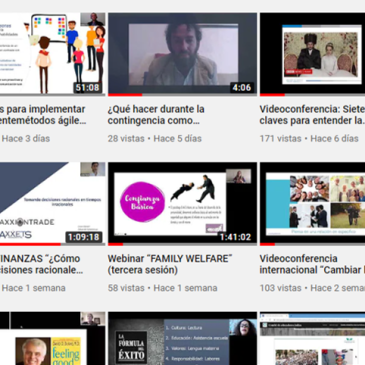Viewport: 365px width, 365px height.
Task: Open title '¿Qué hacer durante la contingencia como…'
Action: (156, 115)
